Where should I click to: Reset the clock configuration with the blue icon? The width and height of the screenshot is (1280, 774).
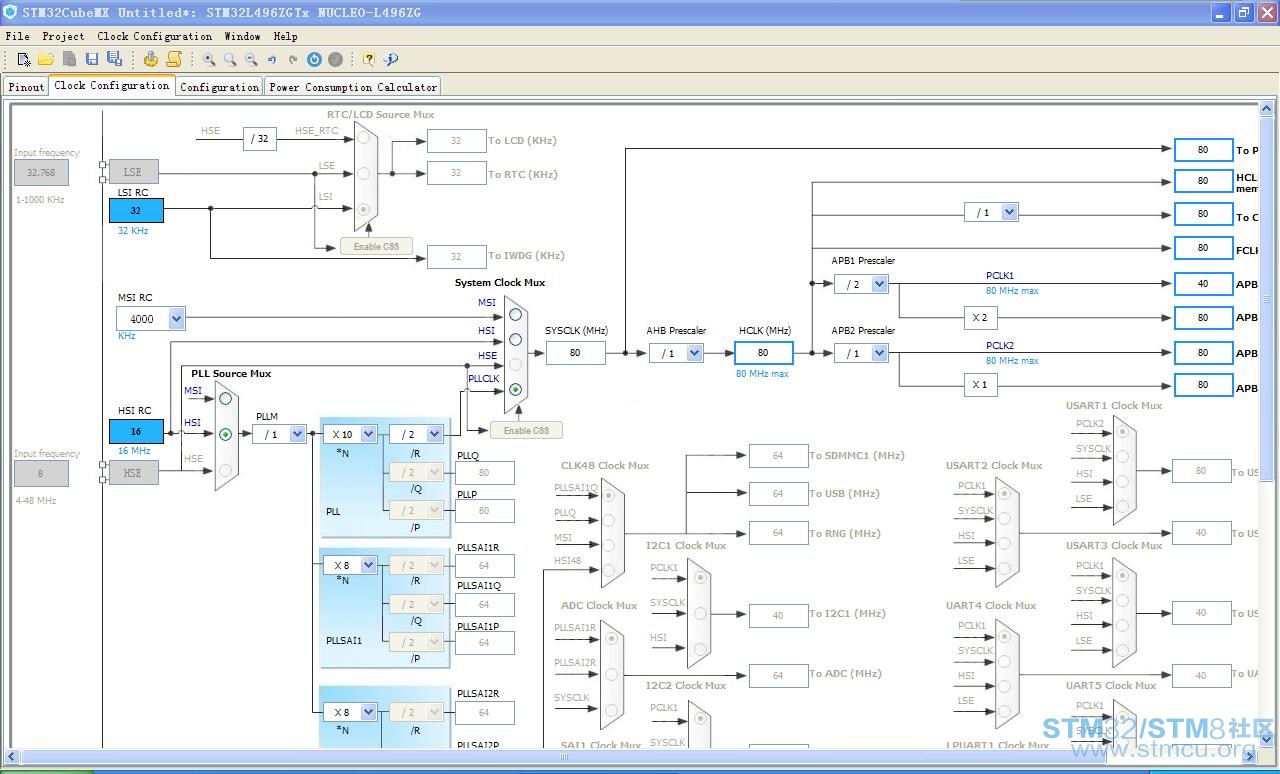coord(314,59)
